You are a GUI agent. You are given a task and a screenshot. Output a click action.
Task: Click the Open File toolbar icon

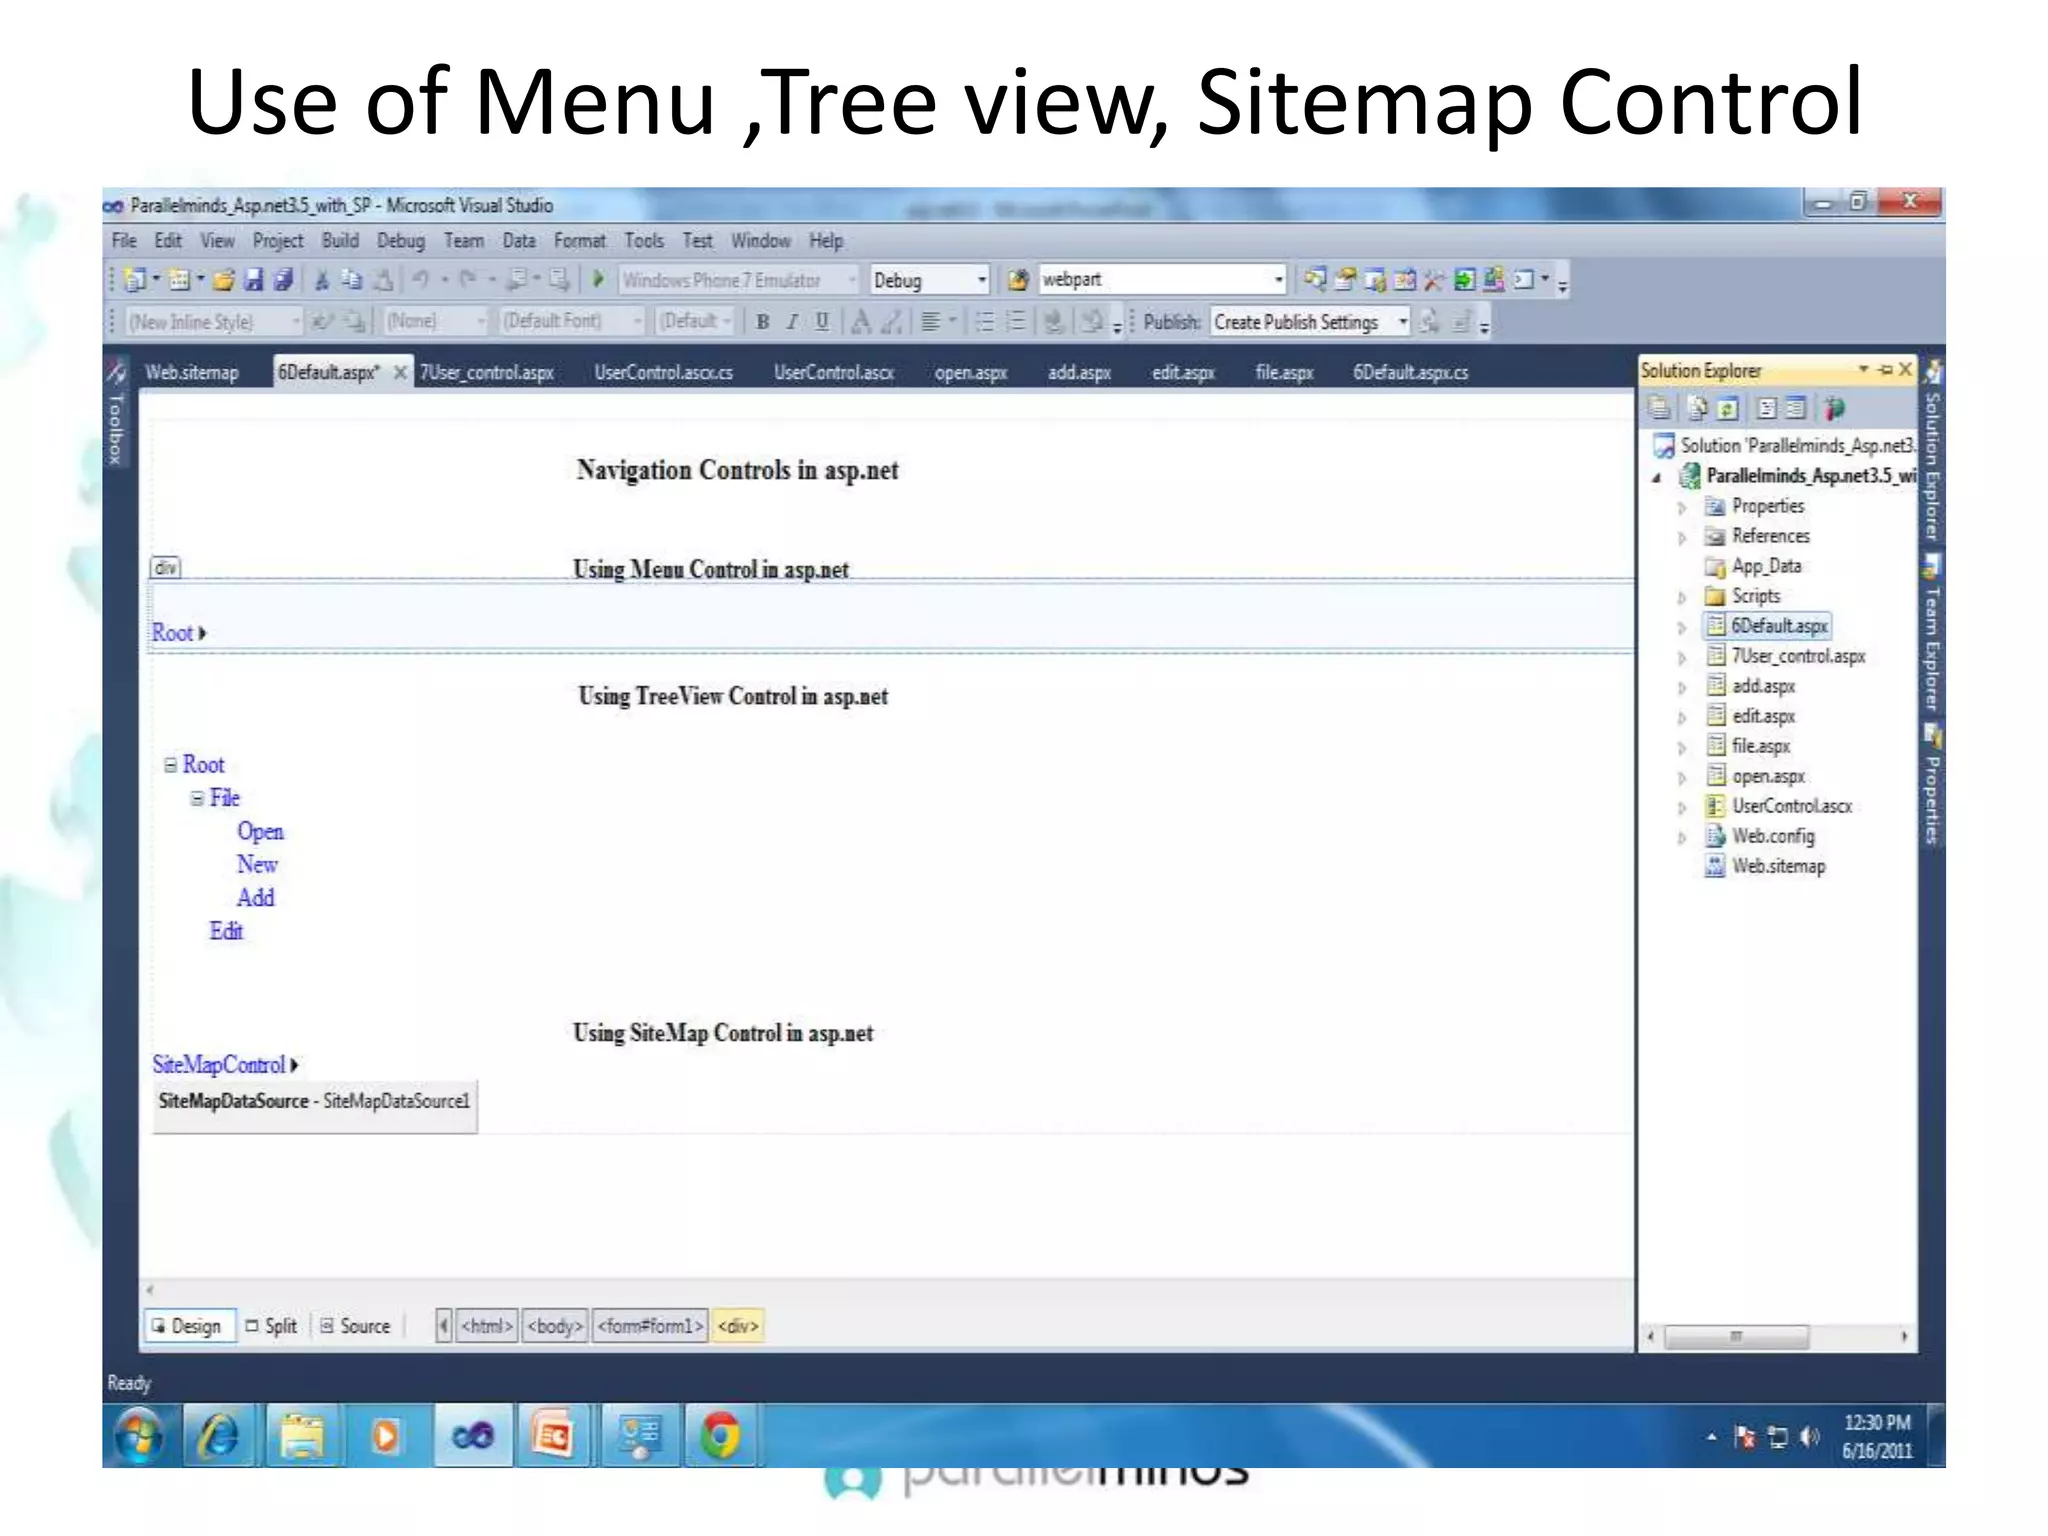coord(223,280)
